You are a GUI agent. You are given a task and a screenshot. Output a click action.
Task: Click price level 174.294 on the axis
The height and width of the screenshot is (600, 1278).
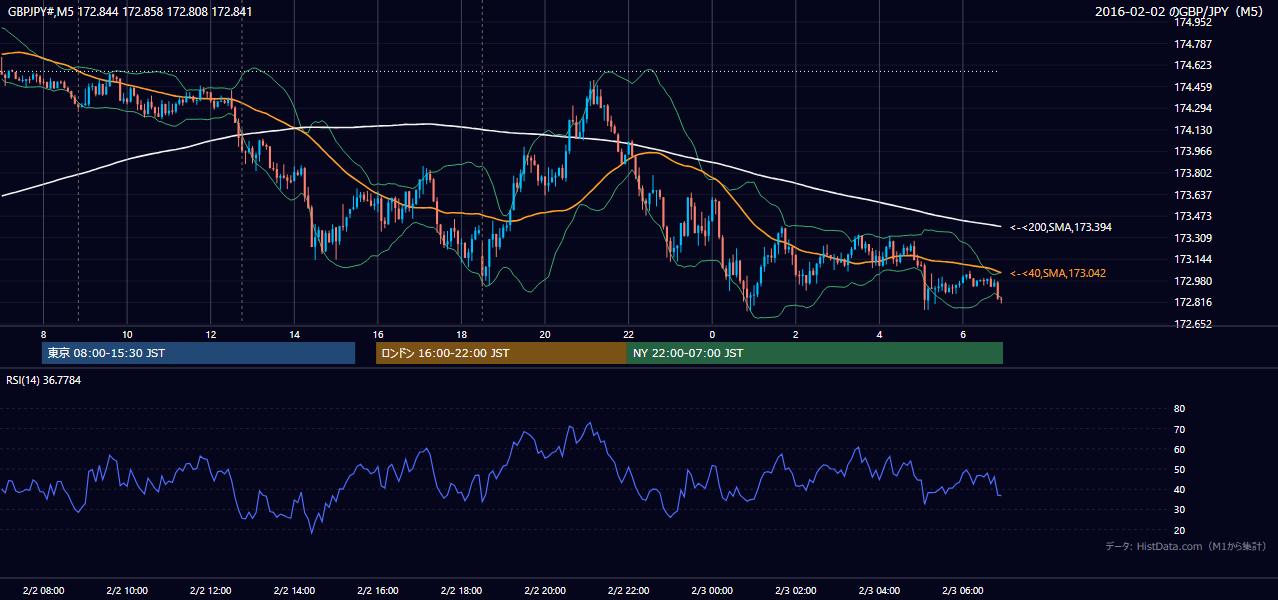tap(1191, 108)
